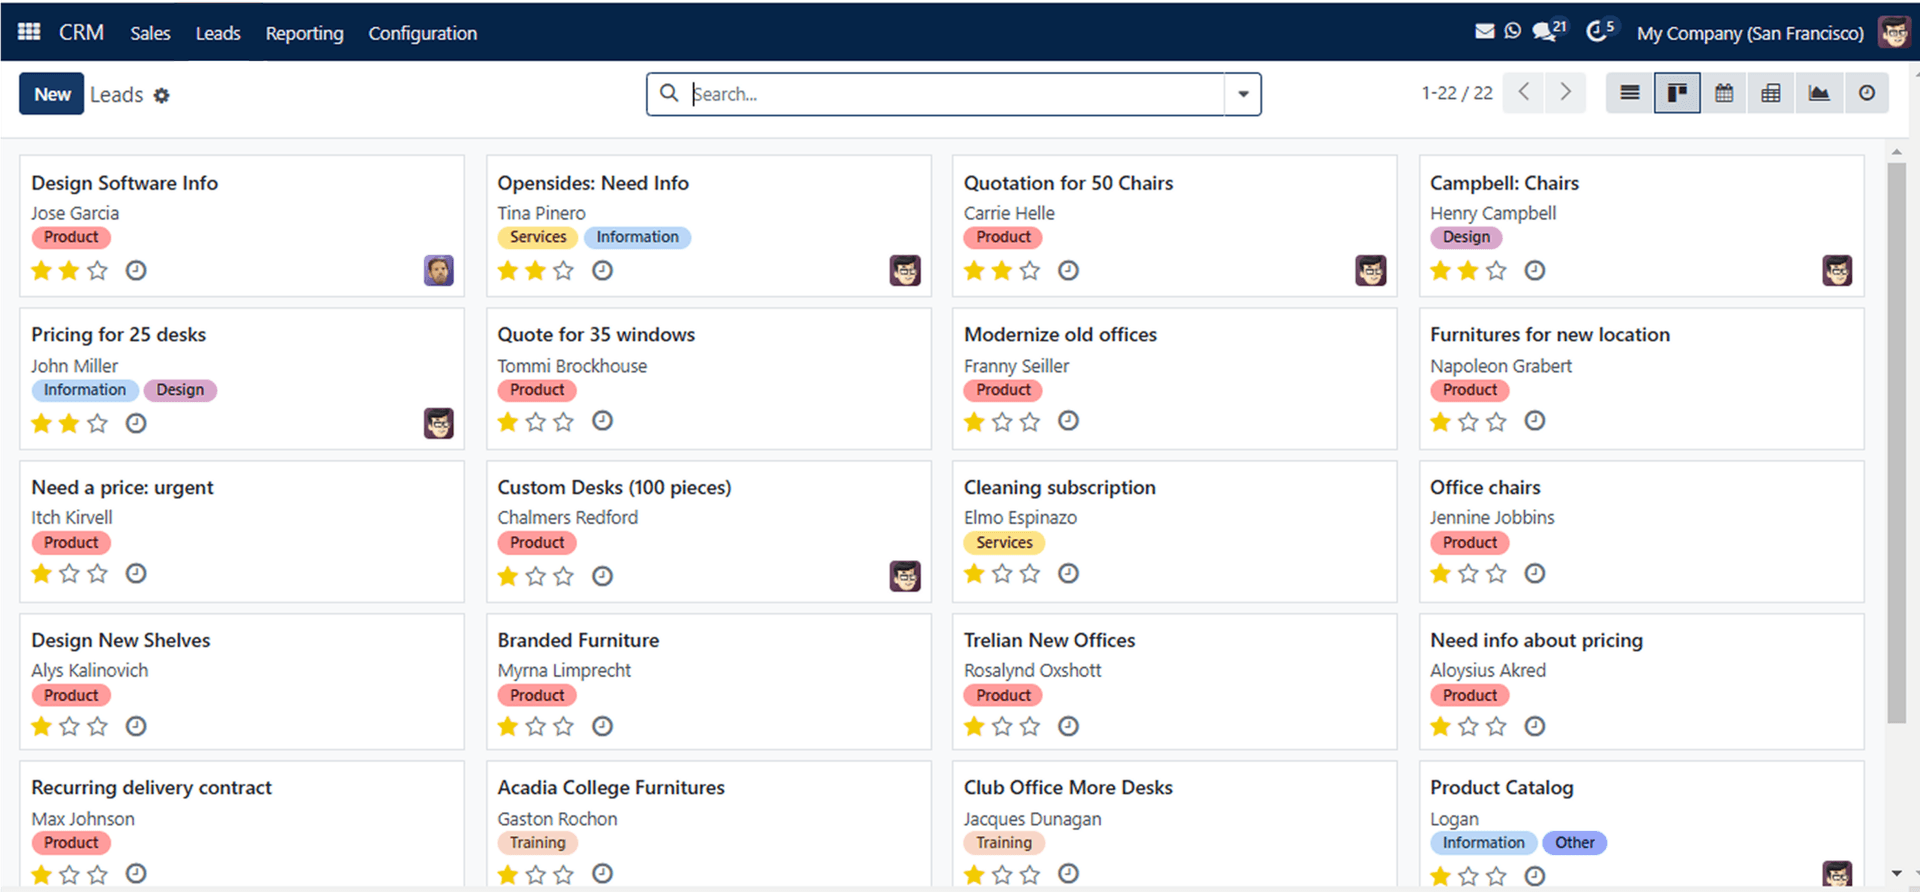The image size is (1920, 892).
Task: Open the apps grid menu icon
Action: 29,32
